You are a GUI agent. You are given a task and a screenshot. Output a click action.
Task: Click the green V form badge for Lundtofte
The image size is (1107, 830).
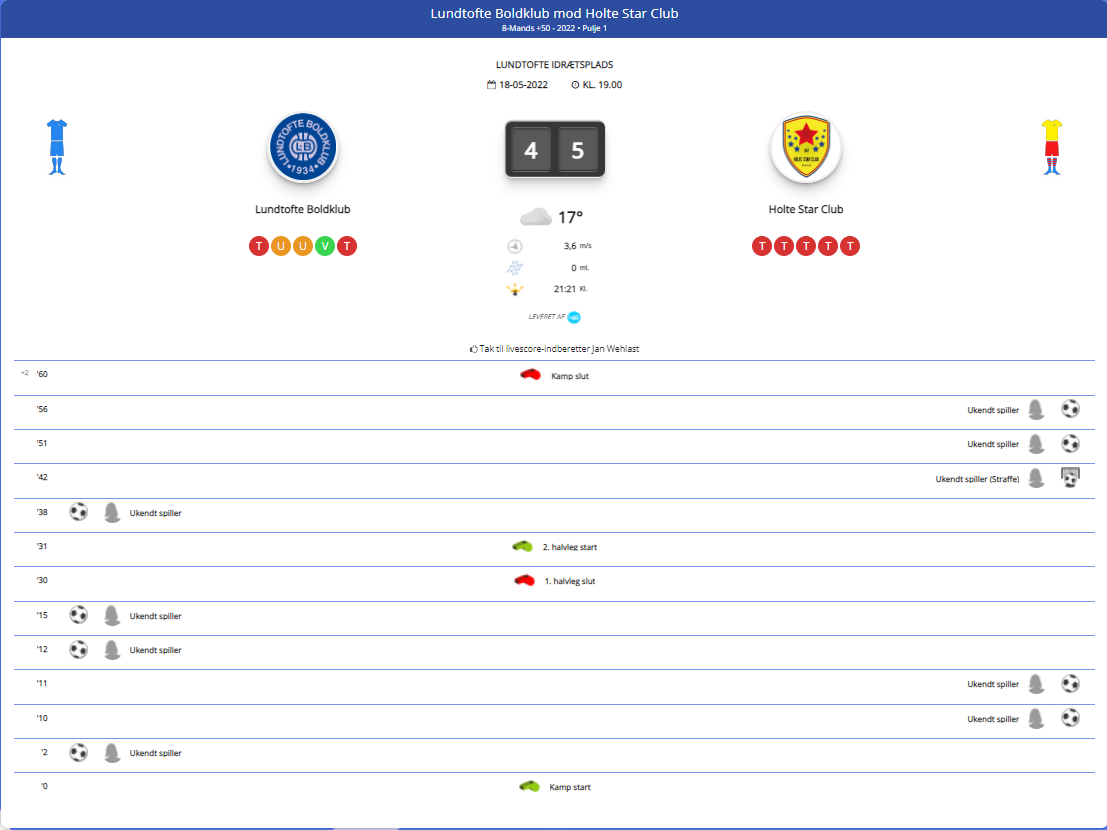click(325, 246)
